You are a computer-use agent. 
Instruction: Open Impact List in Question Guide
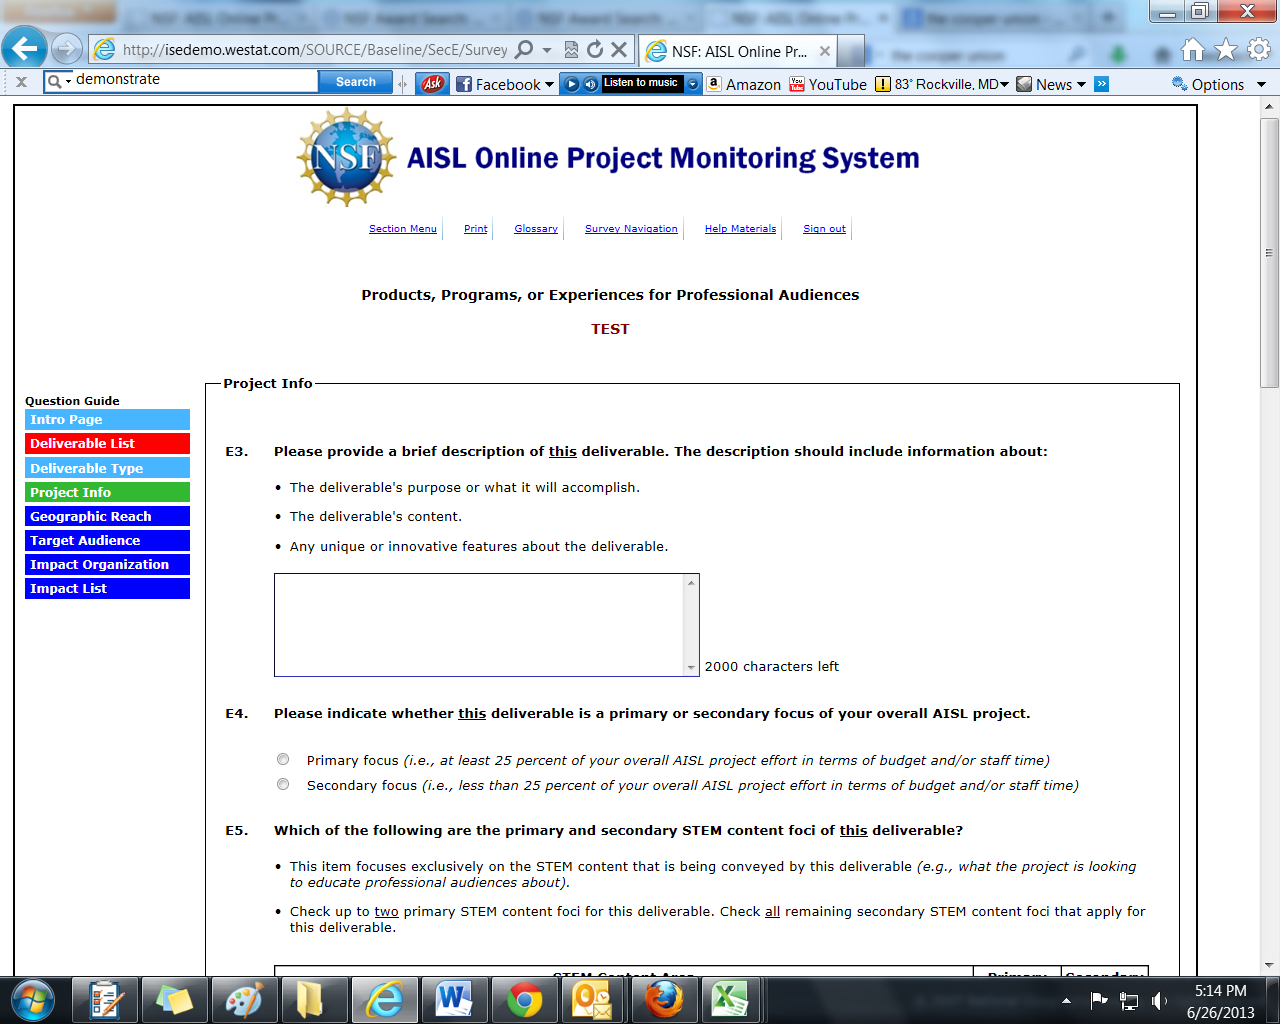coord(107,588)
